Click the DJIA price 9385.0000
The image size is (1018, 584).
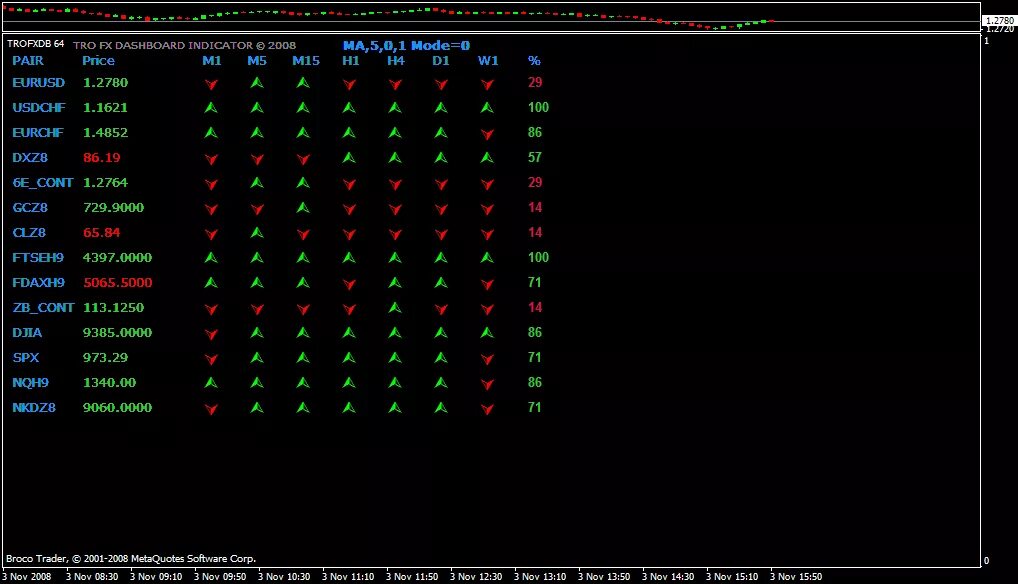pos(118,333)
